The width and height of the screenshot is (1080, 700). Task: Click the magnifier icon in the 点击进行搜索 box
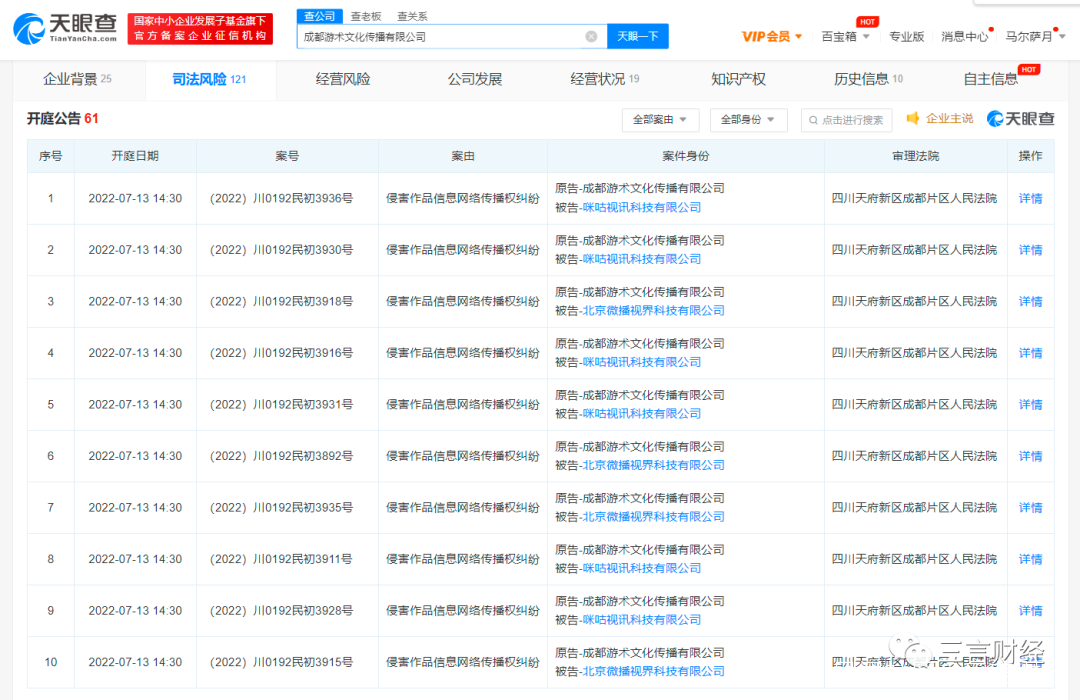pyautogui.click(x=813, y=120)
